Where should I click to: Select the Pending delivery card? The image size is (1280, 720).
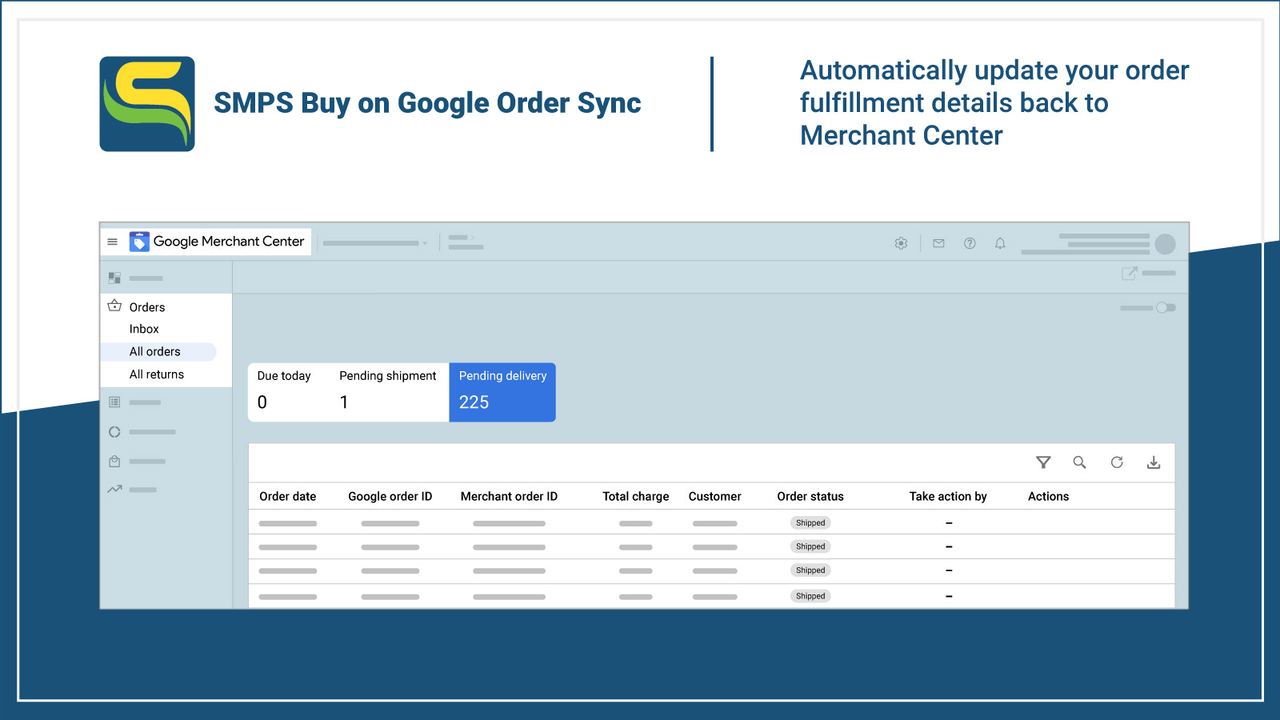pos(502,392)
